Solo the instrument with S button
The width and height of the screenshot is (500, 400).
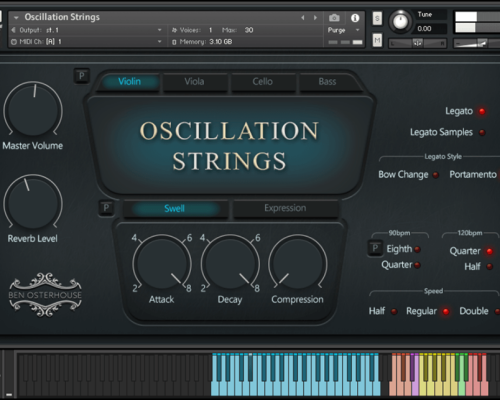(x=377, y=18)
